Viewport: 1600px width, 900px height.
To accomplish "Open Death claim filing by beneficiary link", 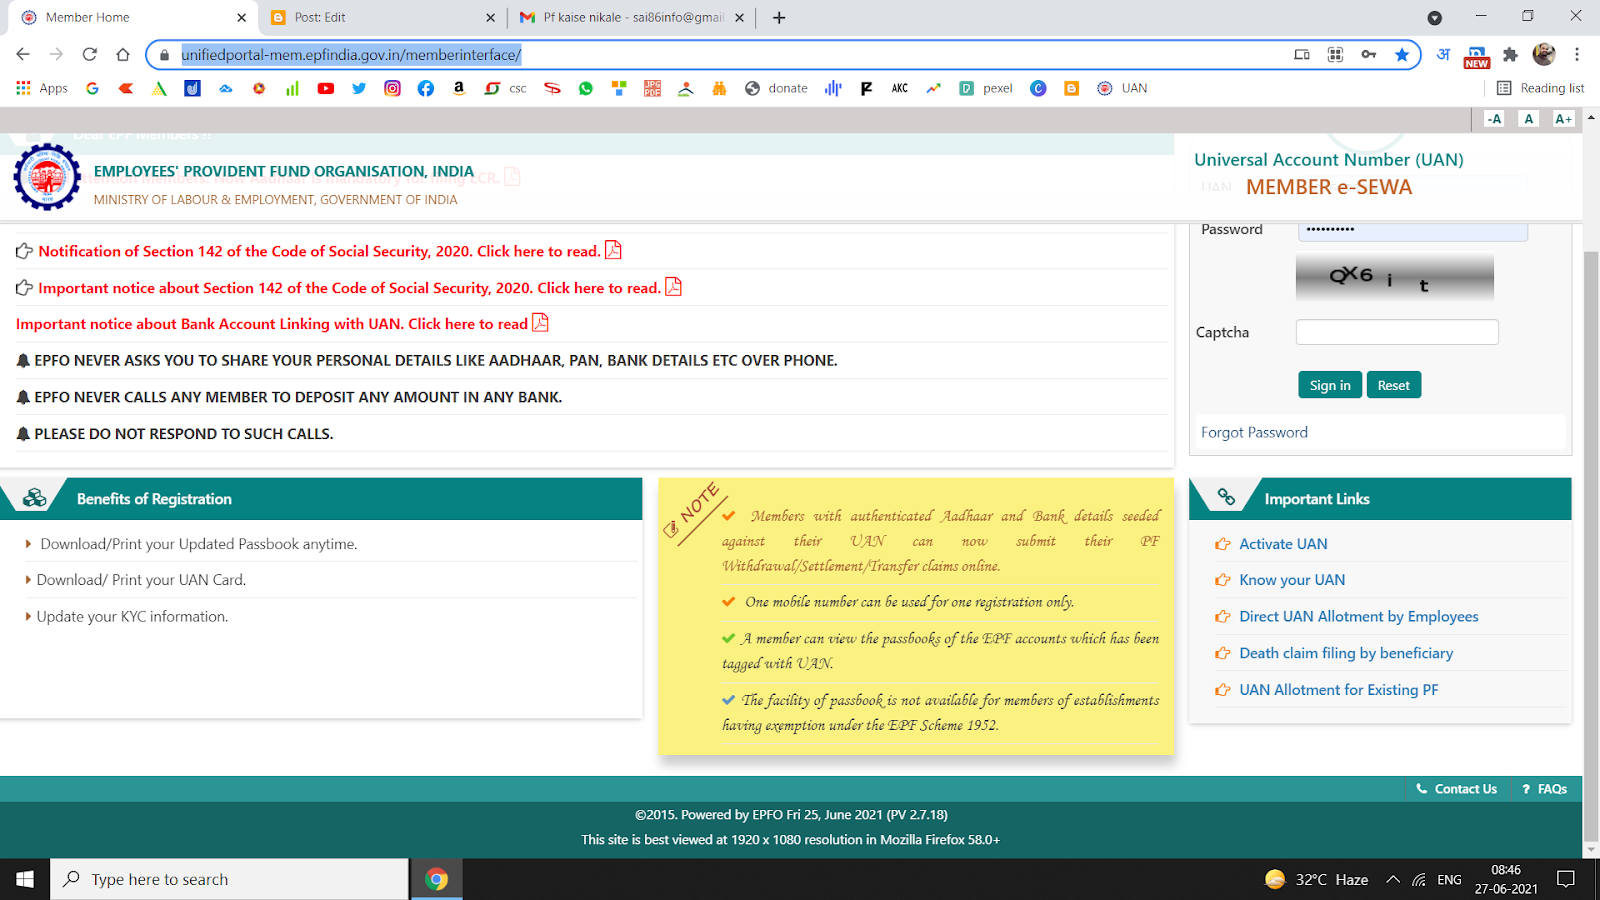I will [1346, 653].
